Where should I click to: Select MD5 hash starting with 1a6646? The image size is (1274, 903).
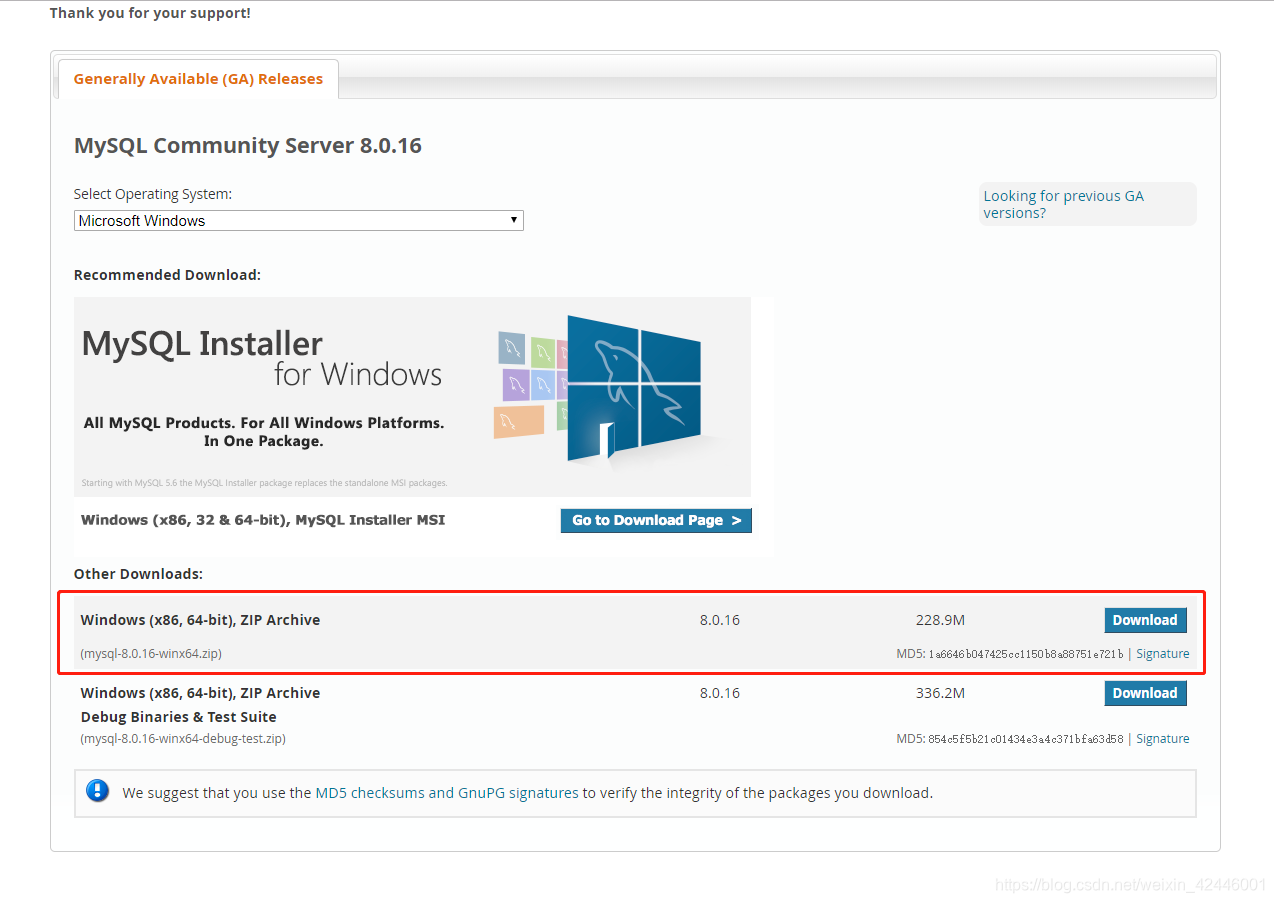click(x=1026, y=654)
